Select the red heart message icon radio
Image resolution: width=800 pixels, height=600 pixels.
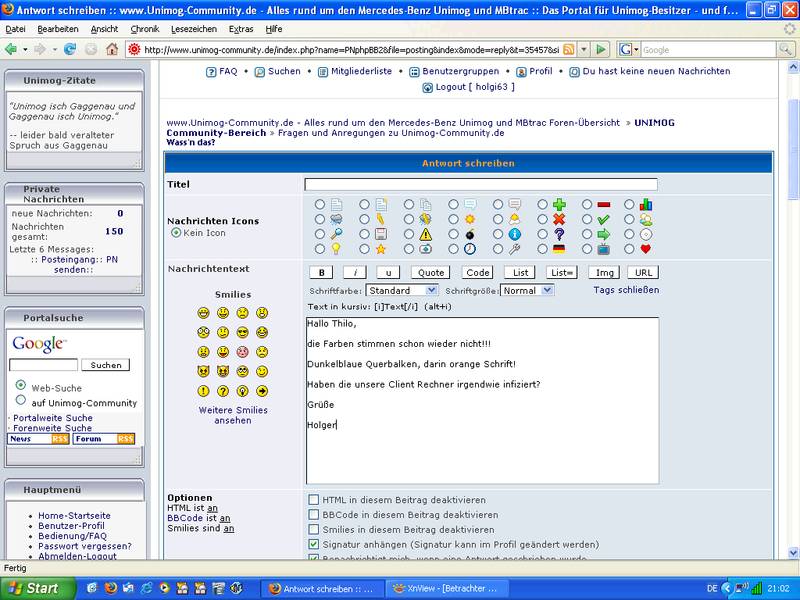(629, 249)
